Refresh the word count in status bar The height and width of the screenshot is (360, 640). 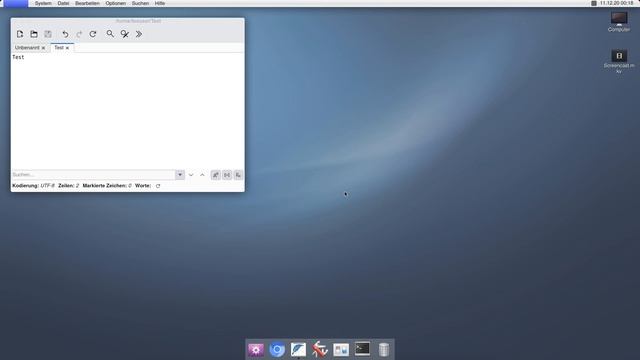[158, 186]
